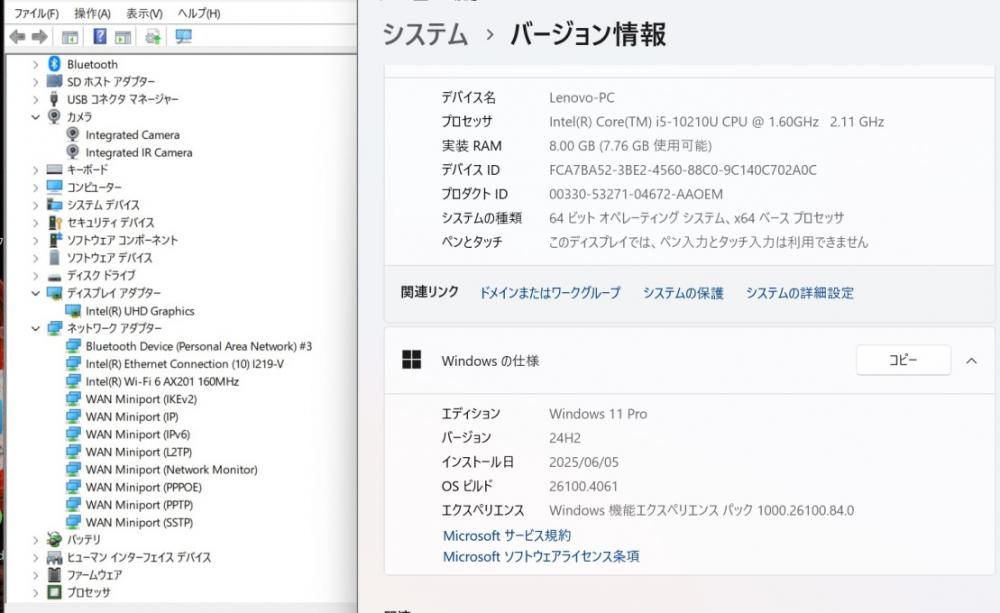Click the Forward arrow in Device Manager toolbar

[x=40, y=37]
